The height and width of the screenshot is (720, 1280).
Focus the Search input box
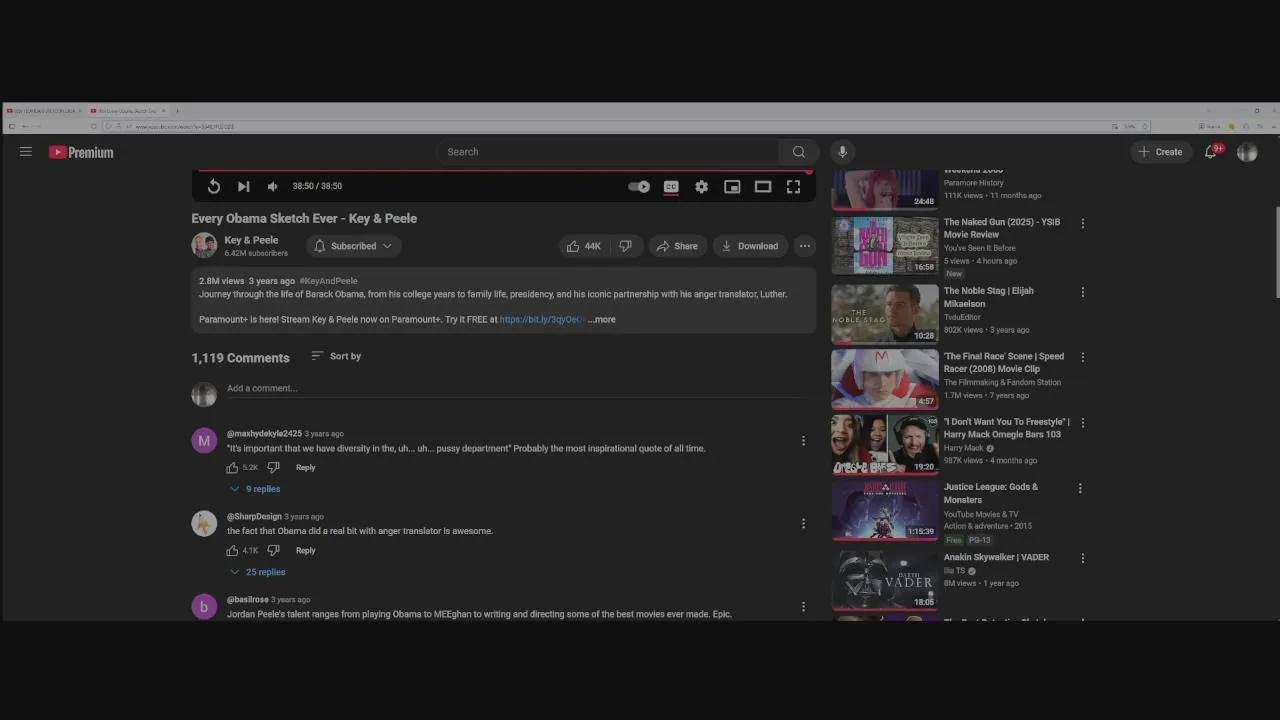tap(607, 152)
